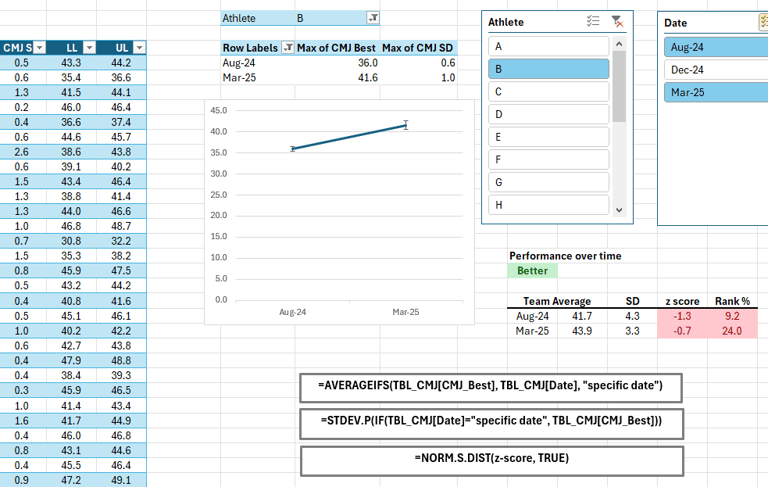This screenshot has width=768, height=487.
Task: Select LL cell 47.9
Action: click(x=71, y=361)
